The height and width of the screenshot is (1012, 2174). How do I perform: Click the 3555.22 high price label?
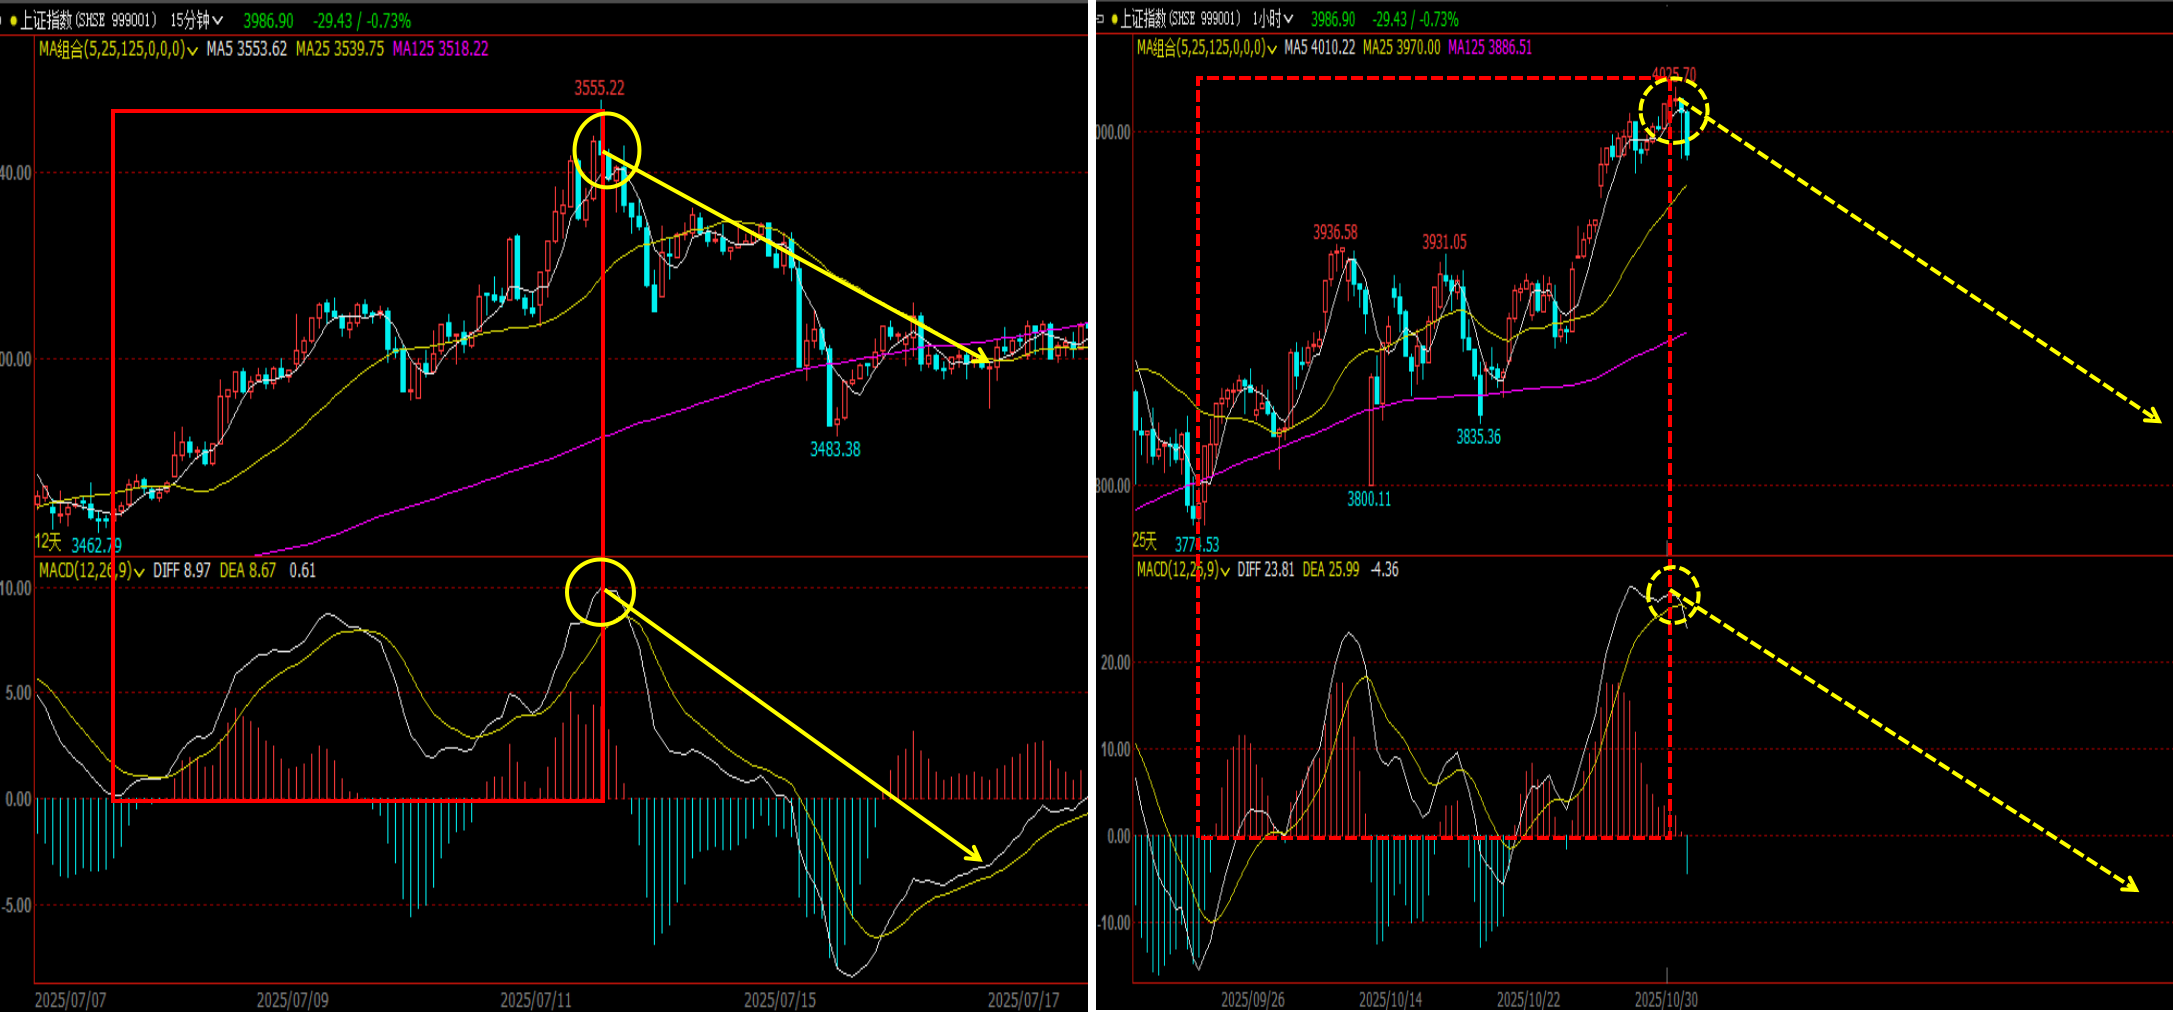click(599, 88)
